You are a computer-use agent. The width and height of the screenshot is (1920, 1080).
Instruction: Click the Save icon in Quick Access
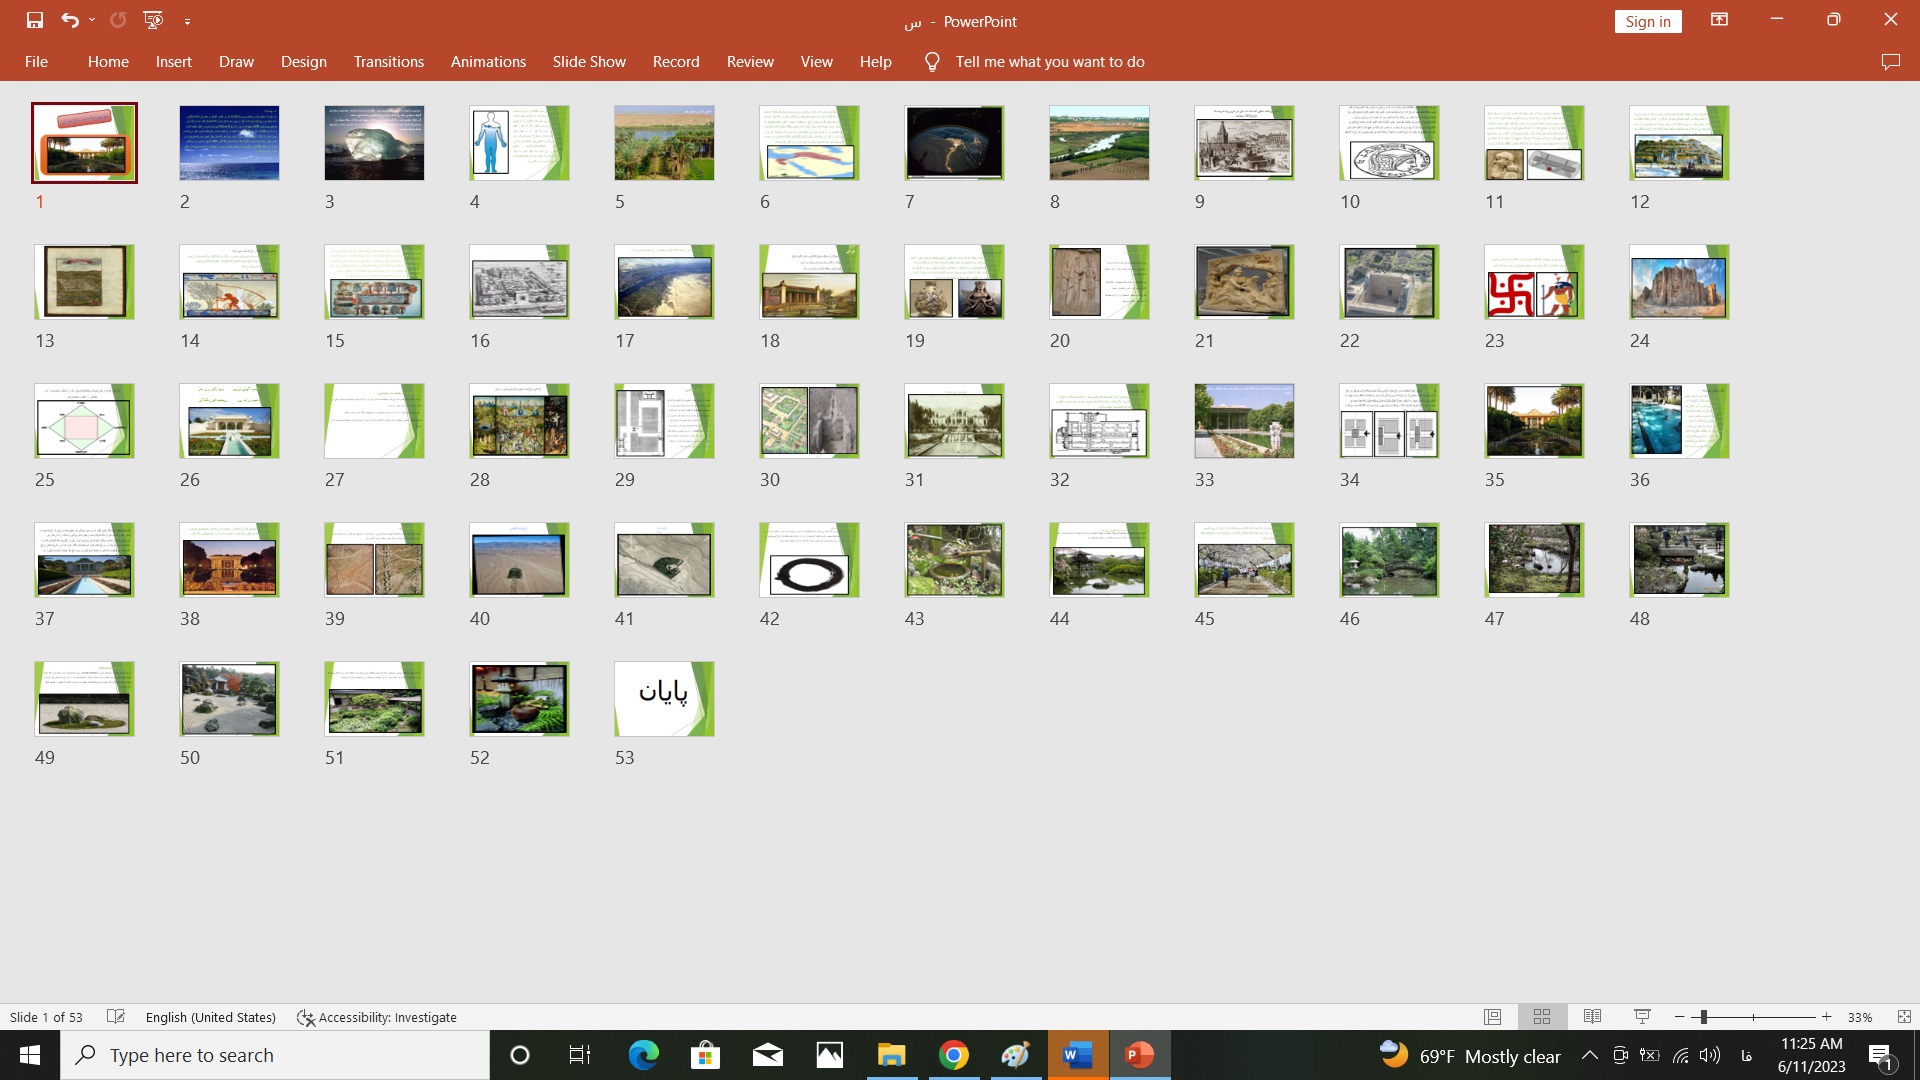(32, 18)
